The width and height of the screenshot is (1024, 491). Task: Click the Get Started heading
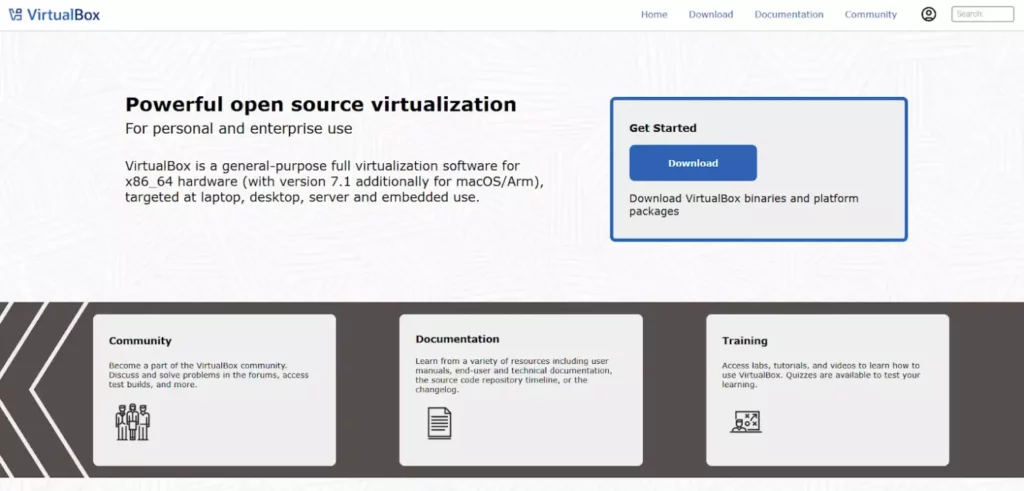[663, 128]
